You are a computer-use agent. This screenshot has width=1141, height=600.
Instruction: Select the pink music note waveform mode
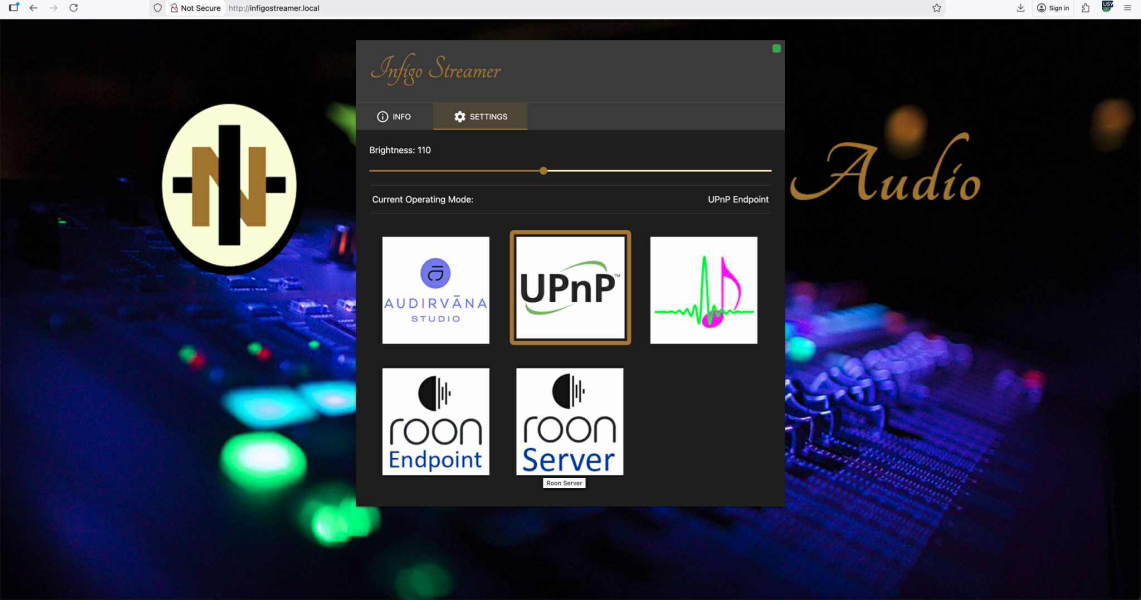703,290
